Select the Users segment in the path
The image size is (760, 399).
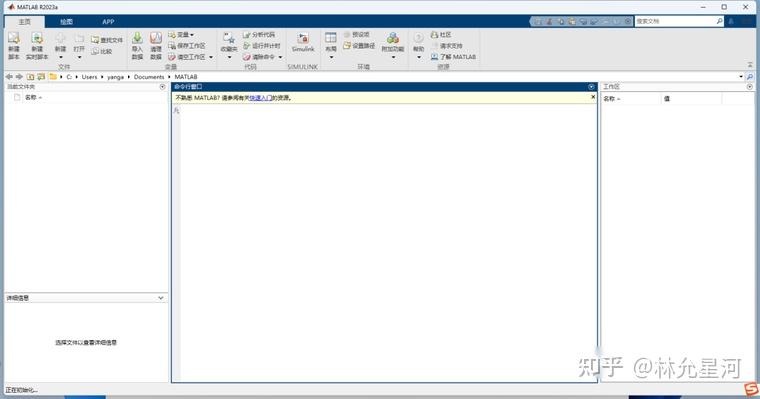(89, 77)
